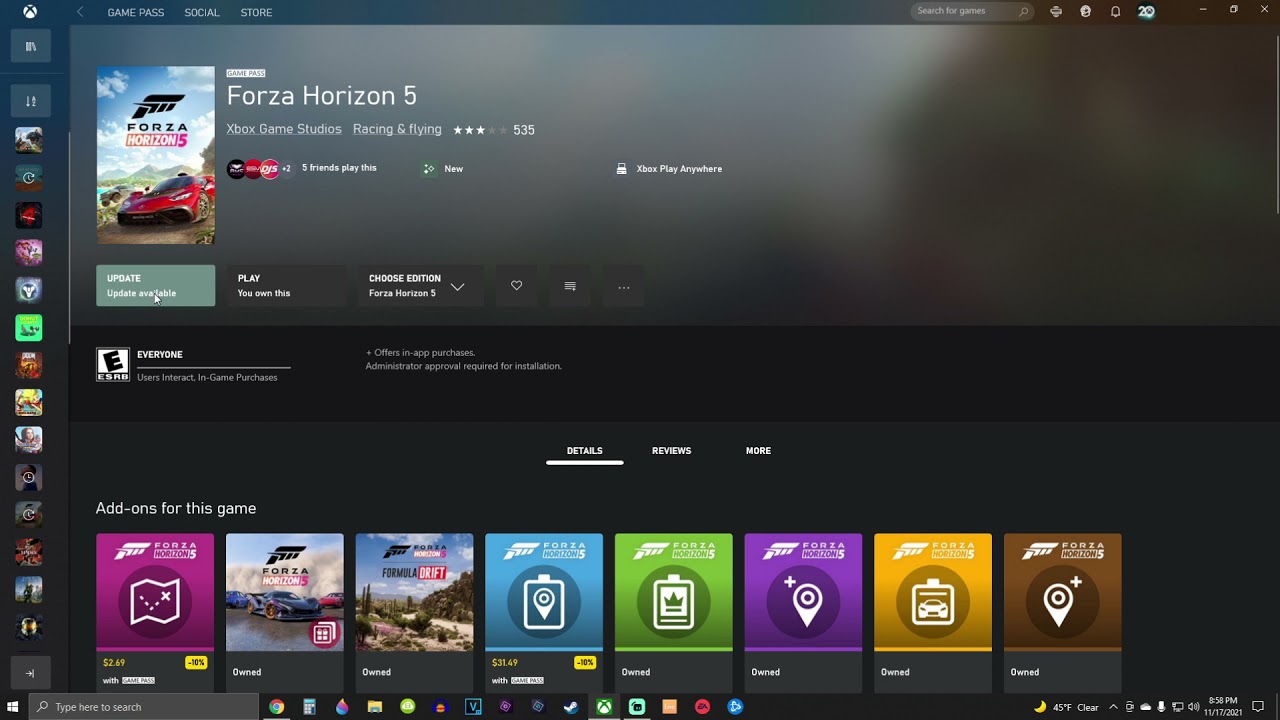Switch to the More tab
Screen dimensions: 1280x720
tap(758, 451)
